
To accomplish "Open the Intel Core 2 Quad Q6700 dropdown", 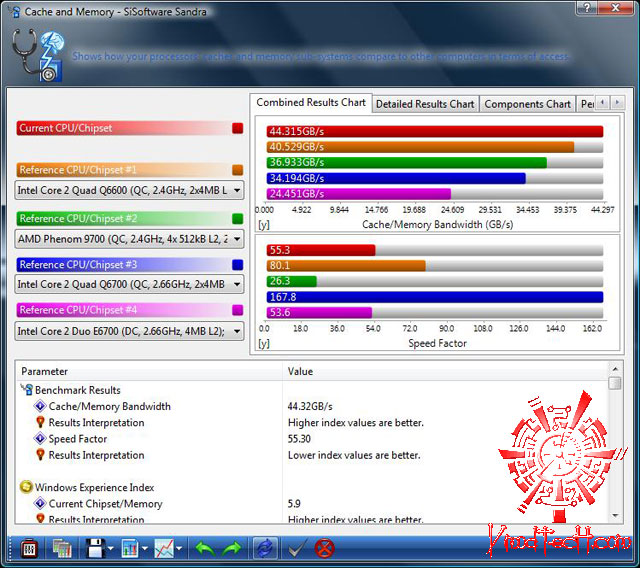I will [129, 284].
